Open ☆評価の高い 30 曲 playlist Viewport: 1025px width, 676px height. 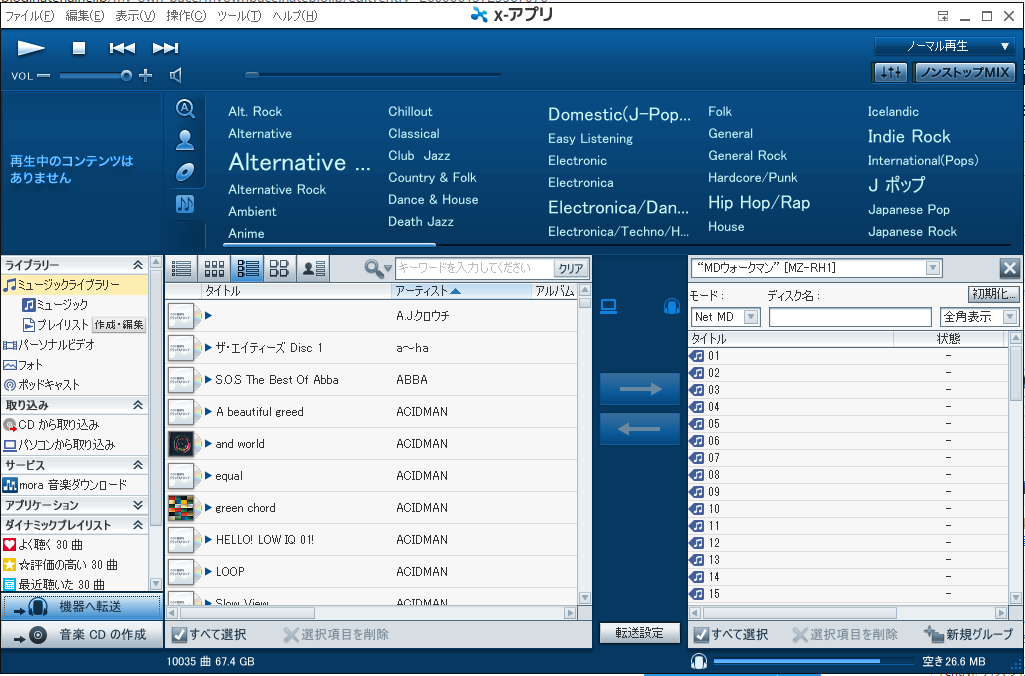point(60,565)
